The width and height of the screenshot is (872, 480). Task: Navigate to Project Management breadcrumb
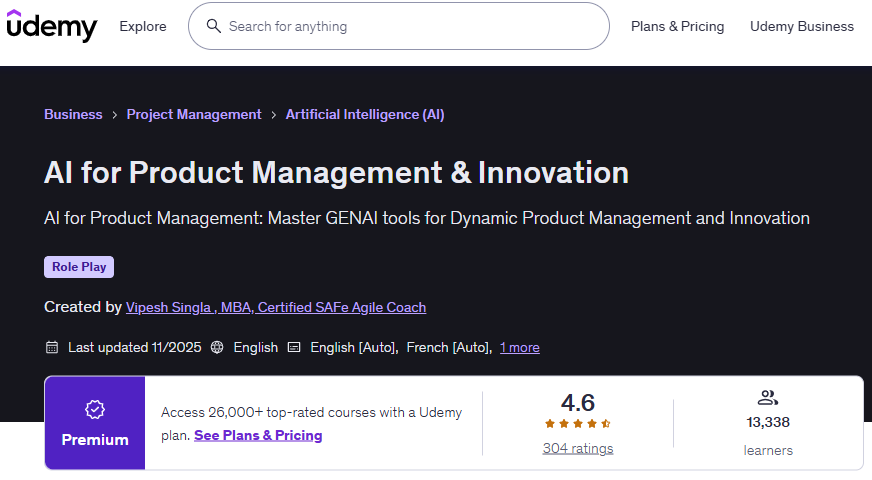pyautogui.click(x=194, y=114)
